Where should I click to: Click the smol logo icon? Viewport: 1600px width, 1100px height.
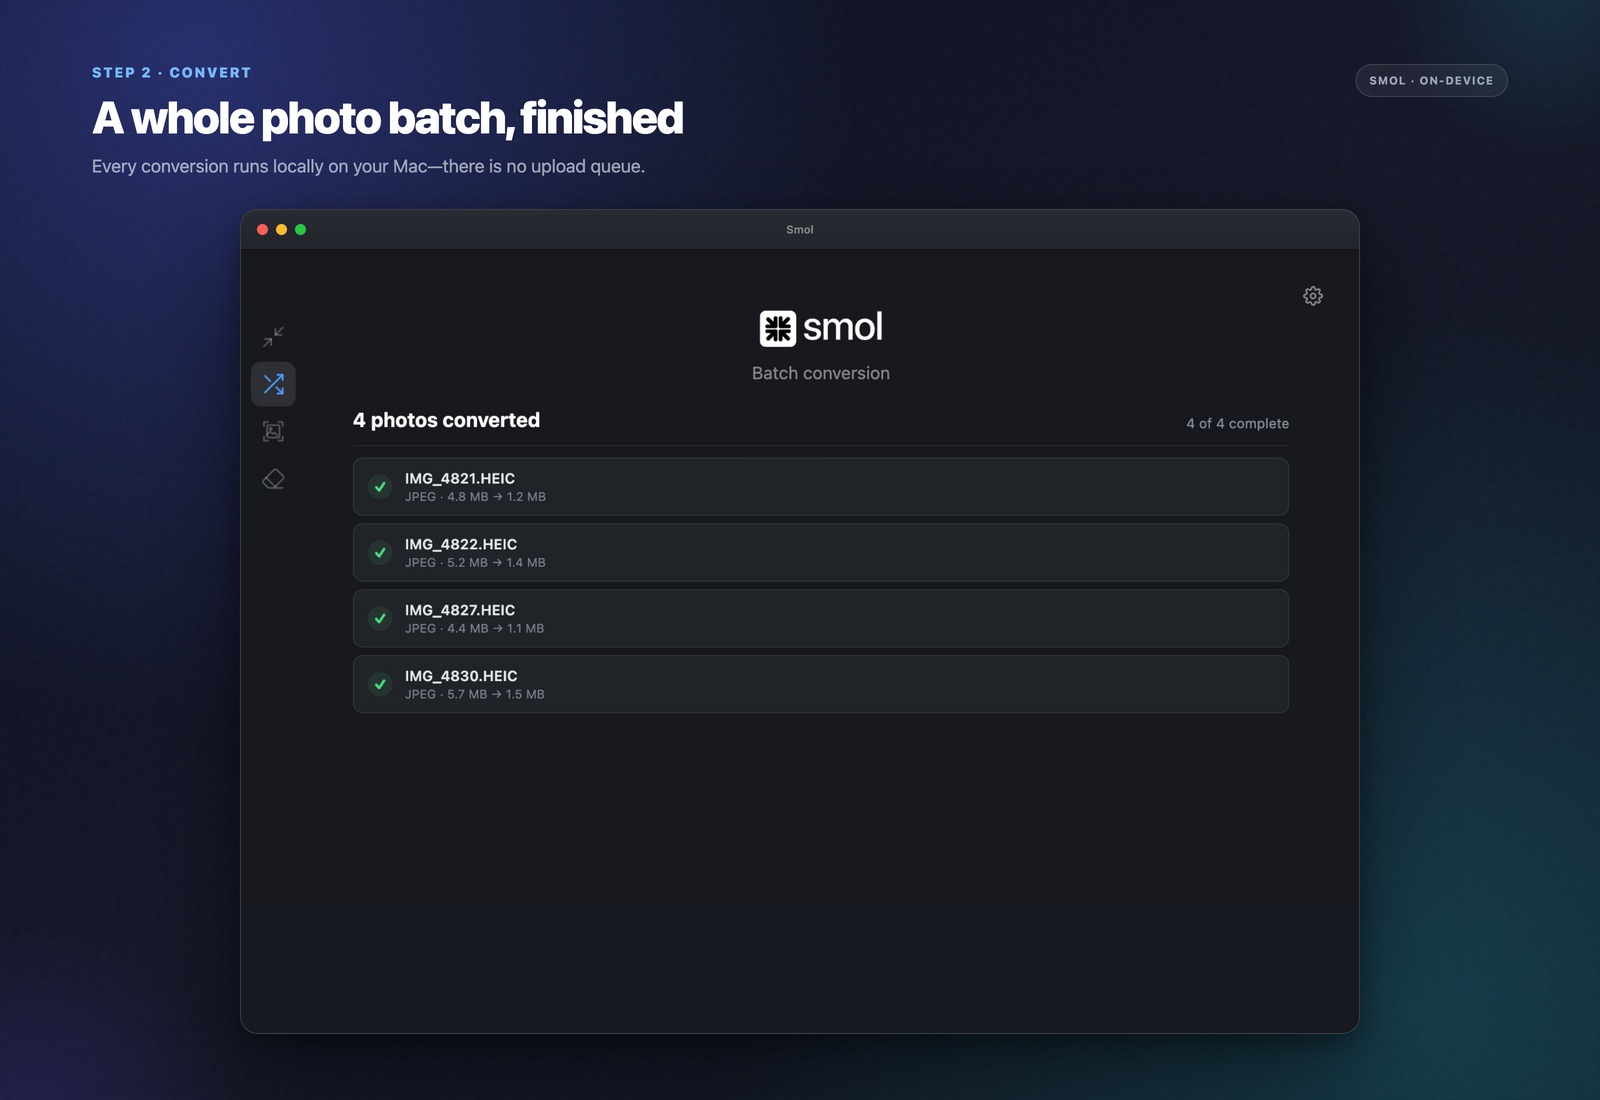point(778,328)
